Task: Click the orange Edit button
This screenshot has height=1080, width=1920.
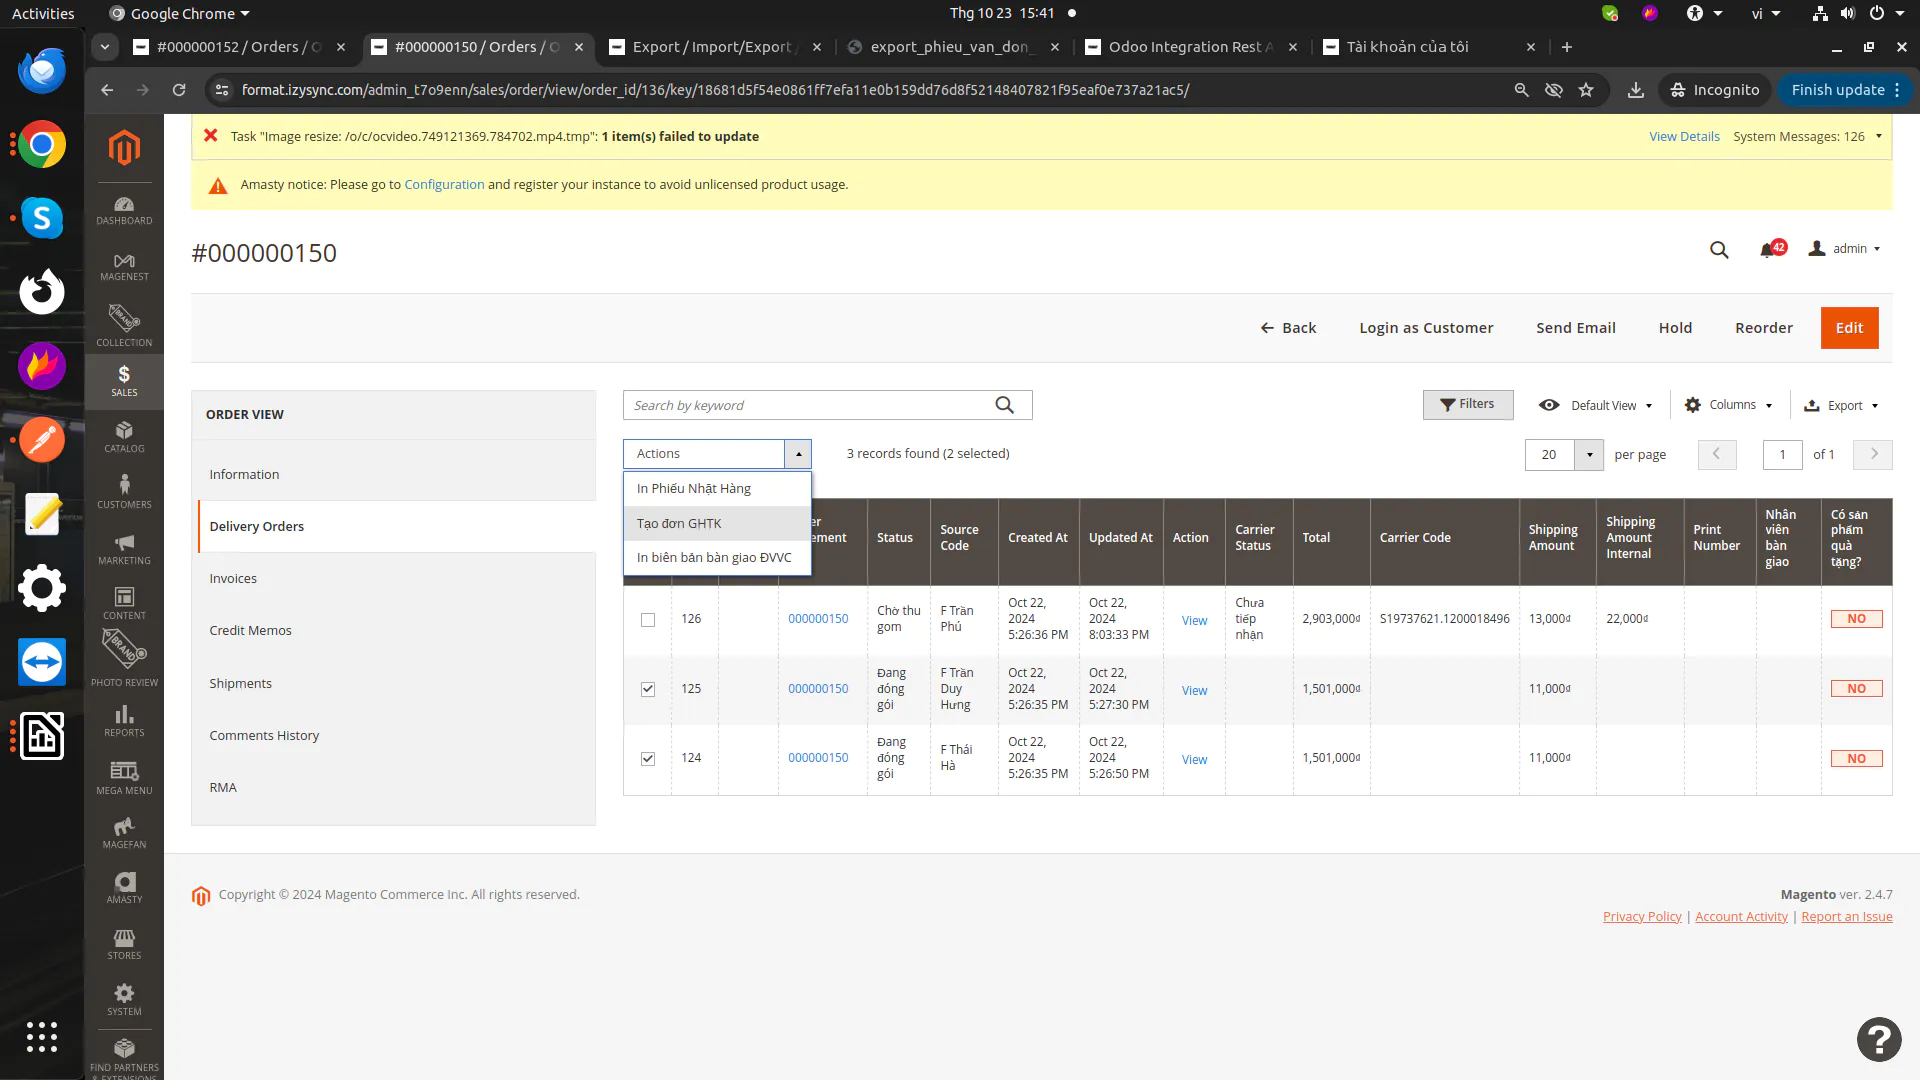Action: click(1848, 328)
